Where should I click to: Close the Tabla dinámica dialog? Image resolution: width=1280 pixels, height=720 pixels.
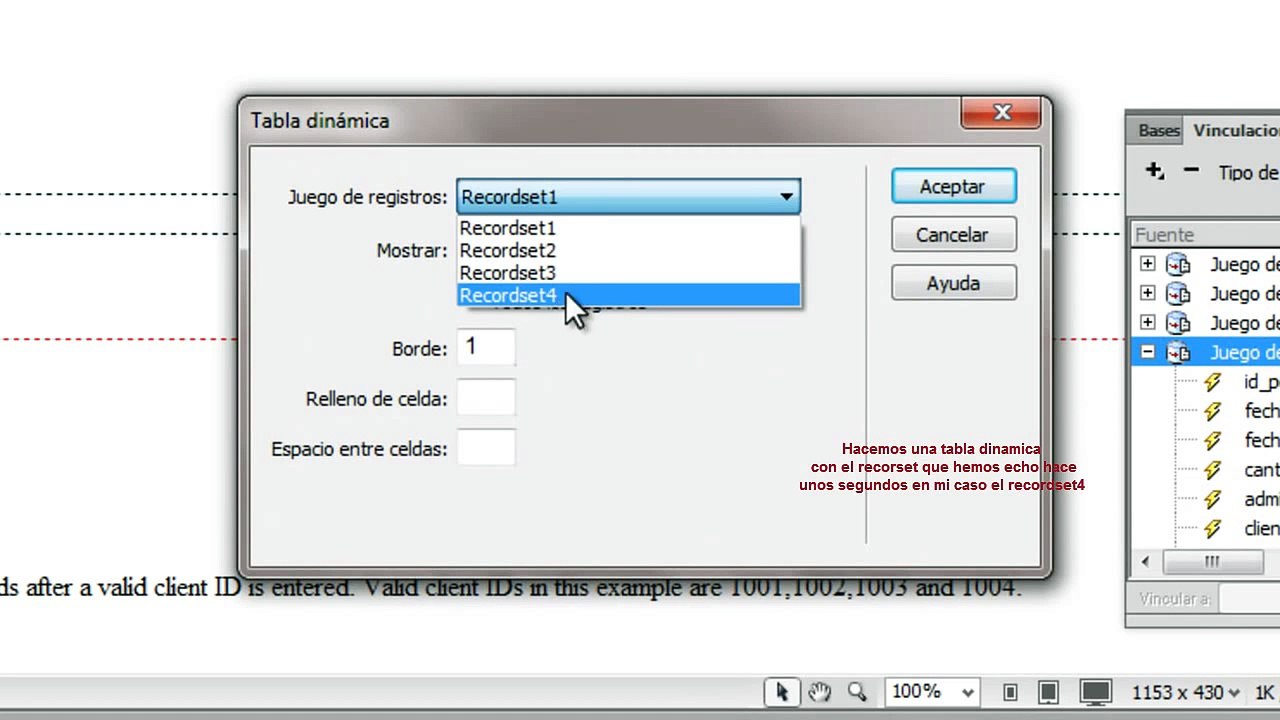[1002, 113]
